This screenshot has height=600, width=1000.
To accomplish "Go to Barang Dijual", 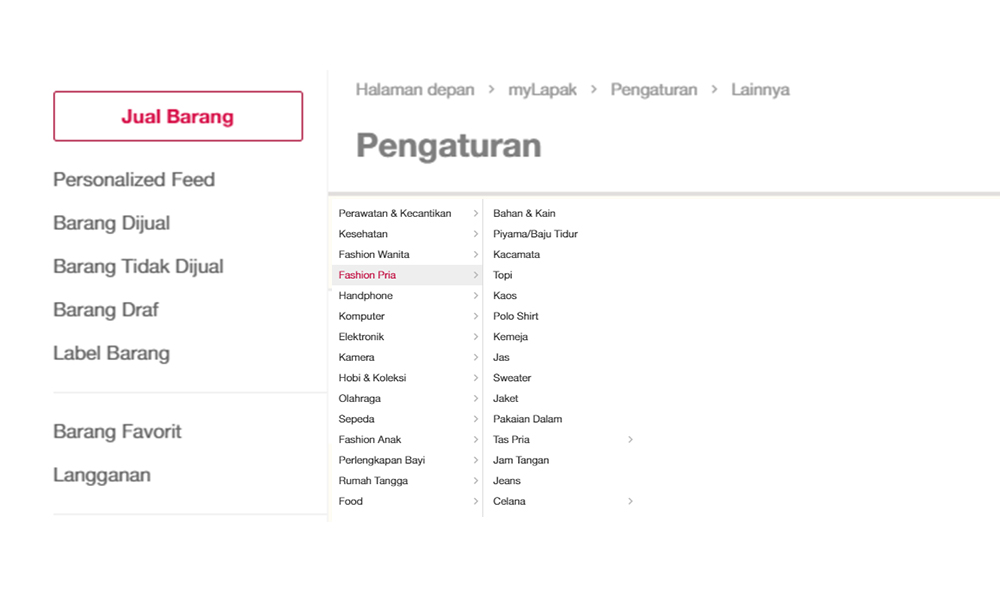I will (x=111, y=223).
